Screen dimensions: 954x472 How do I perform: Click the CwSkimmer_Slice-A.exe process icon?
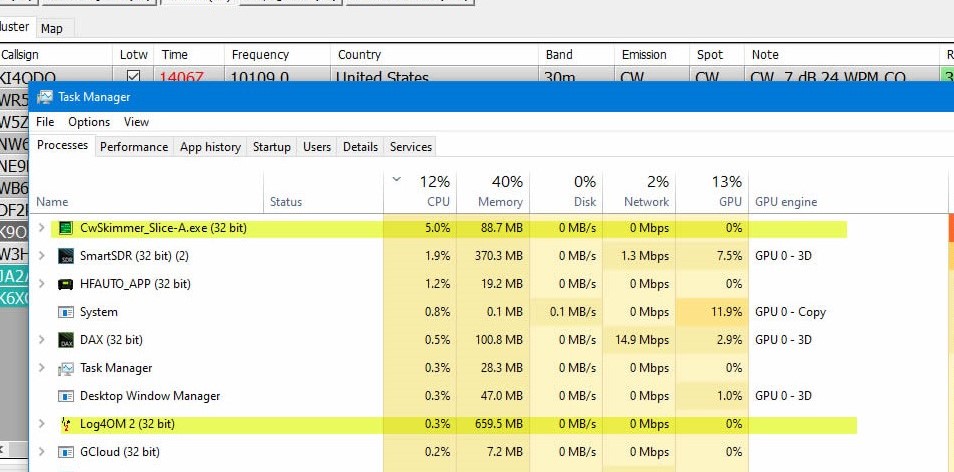(65, 228)
